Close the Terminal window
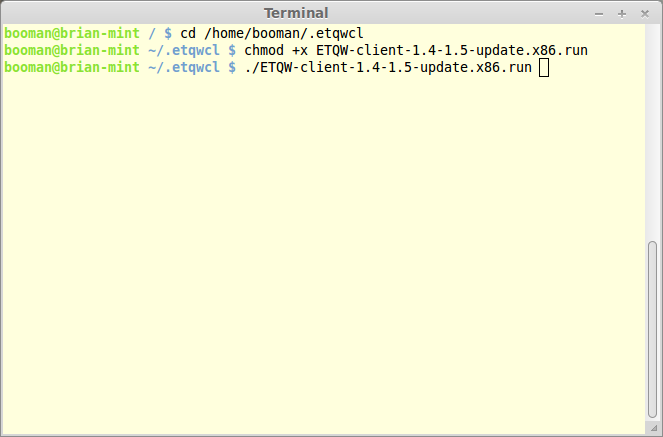Screen dimensions: 663x437 (x=644, y=14)
